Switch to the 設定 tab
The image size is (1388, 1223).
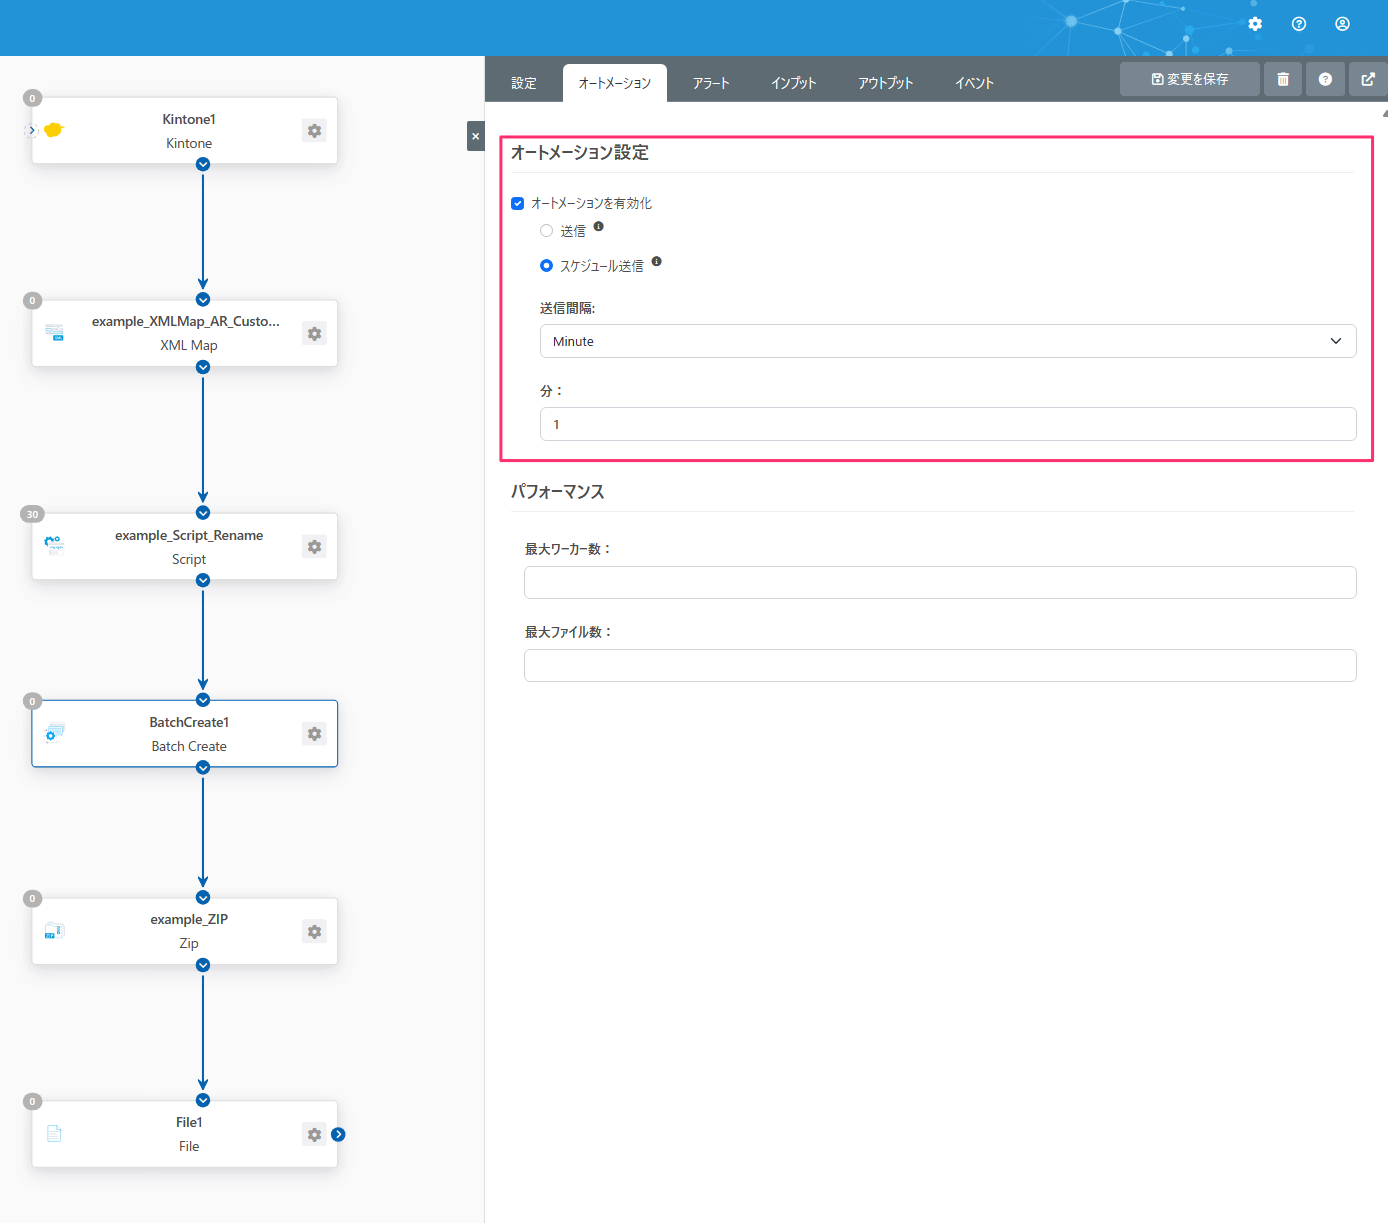tap(524, 83)
